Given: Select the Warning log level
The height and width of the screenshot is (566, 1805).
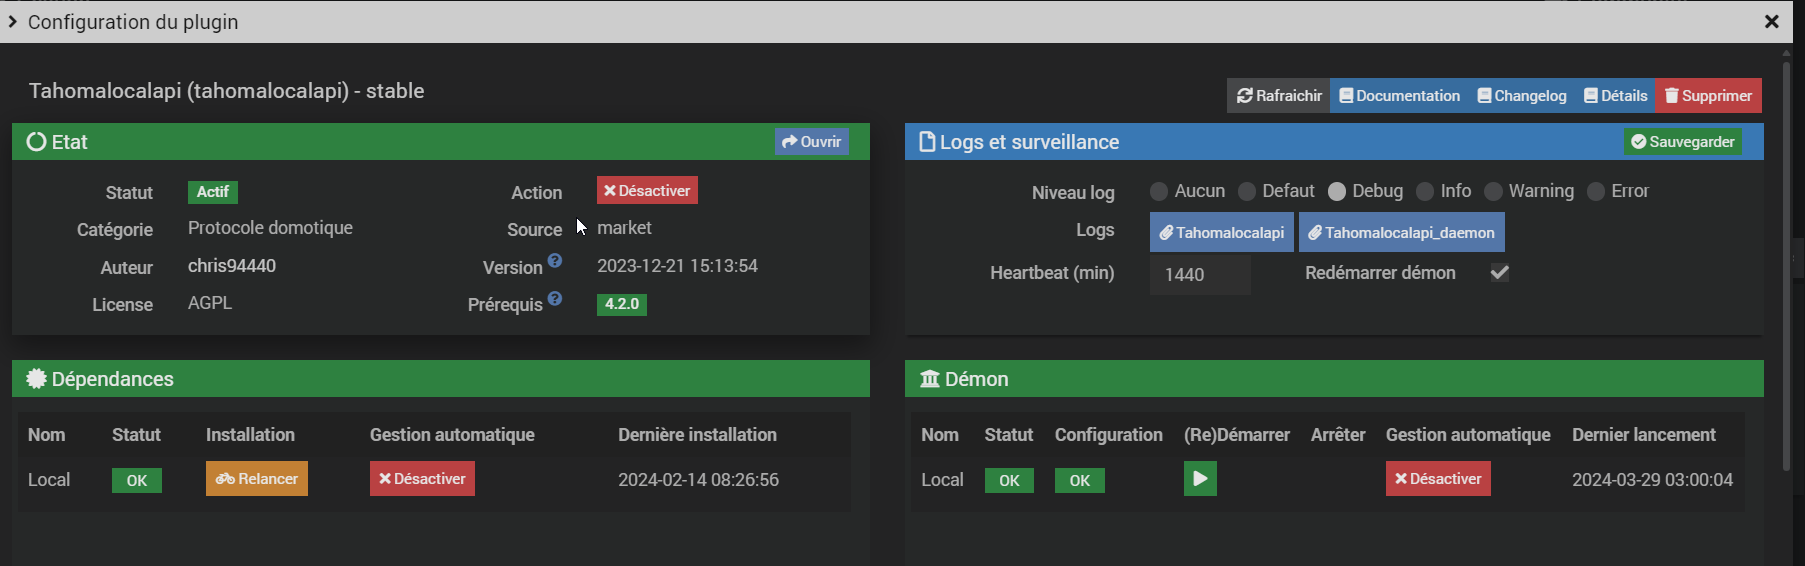Looking at the screenshot, I should (1493, 191).
